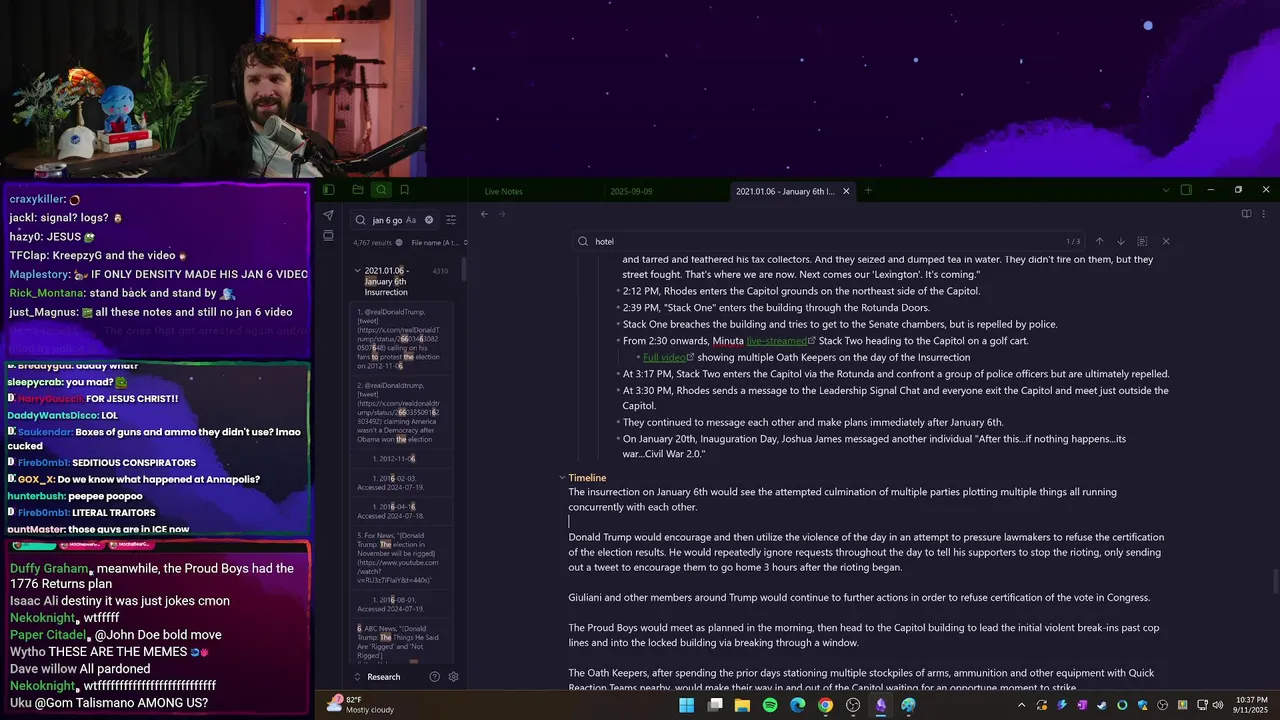Jump to previous 'hotel' match
This screenshot has width=1280, height=720.
pos(1099,241)
